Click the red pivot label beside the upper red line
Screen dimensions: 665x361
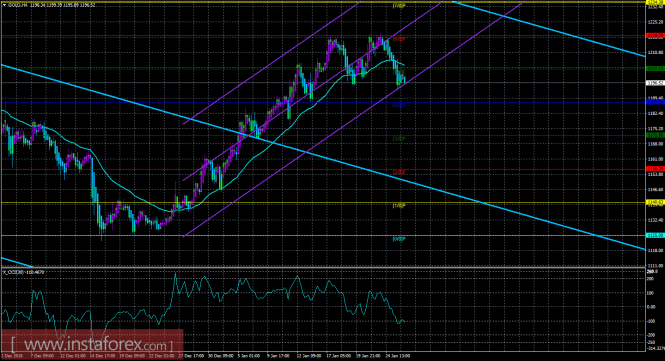pos(399,39)
